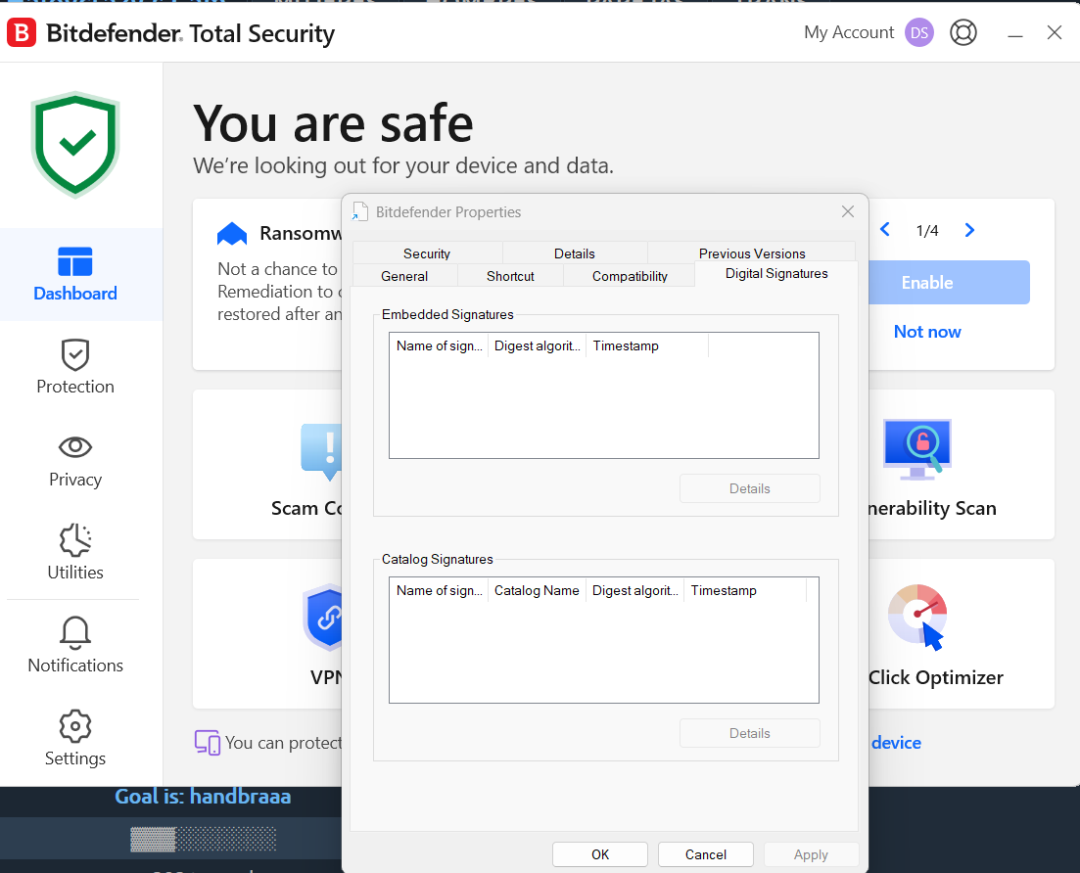Switch to the General tab
The height and width of the screenshot is (873, 1080).
(404, 276)
